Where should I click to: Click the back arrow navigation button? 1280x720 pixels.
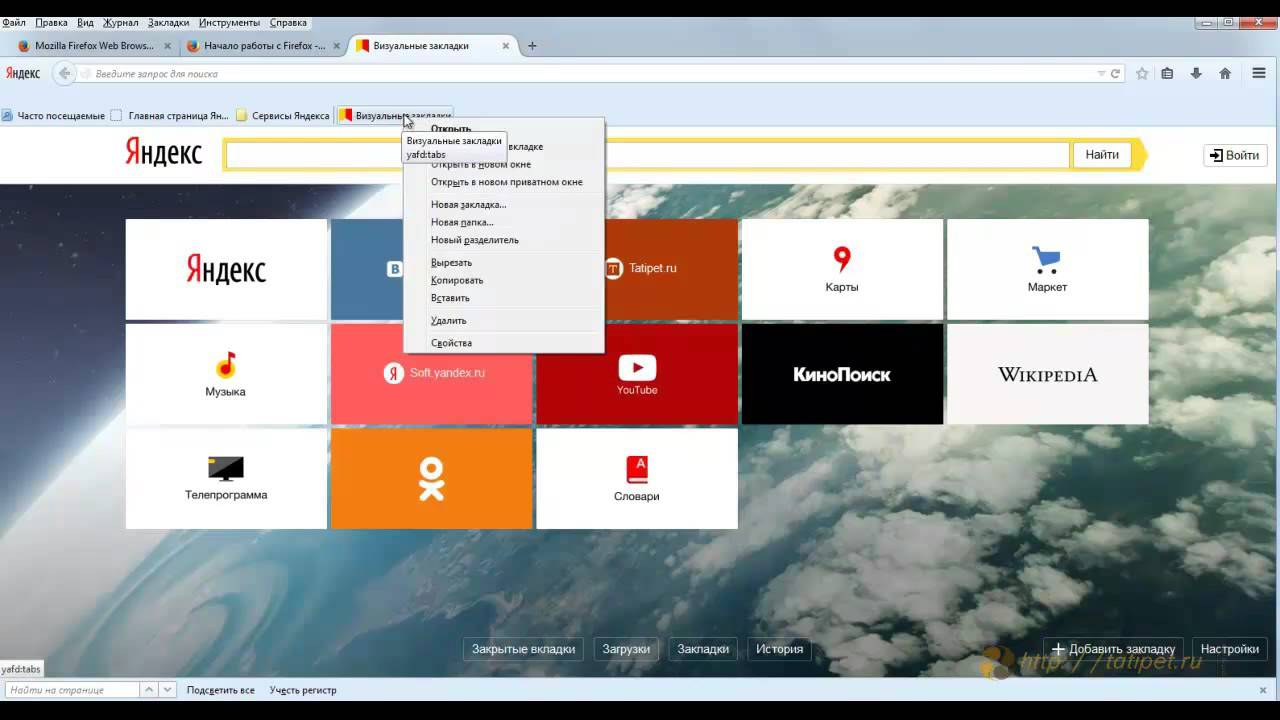tap(65, 73)
